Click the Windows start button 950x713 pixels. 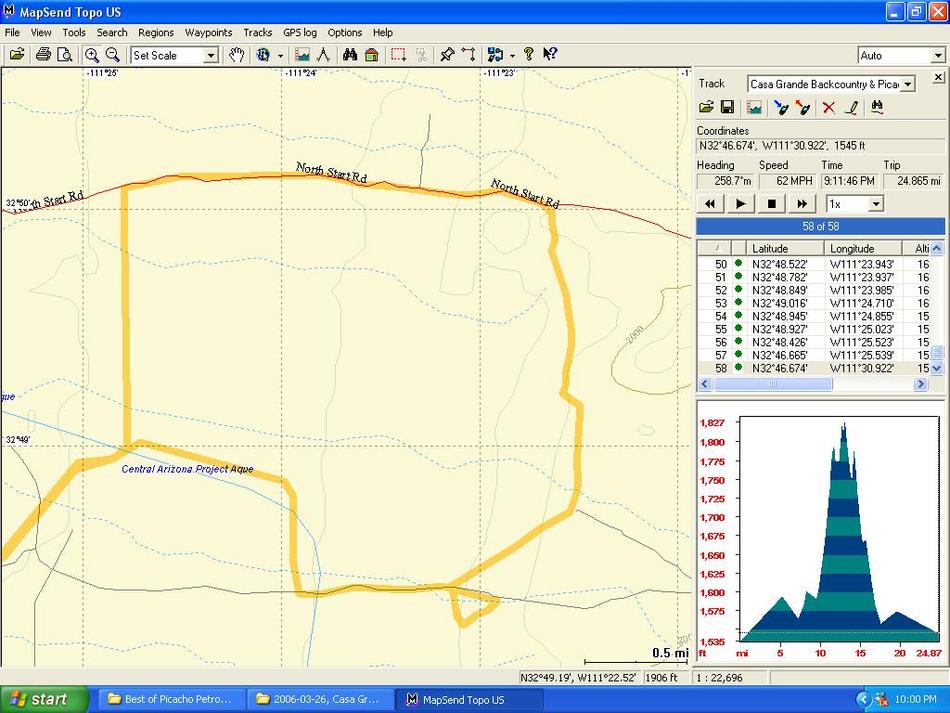[x=38, y=699]
